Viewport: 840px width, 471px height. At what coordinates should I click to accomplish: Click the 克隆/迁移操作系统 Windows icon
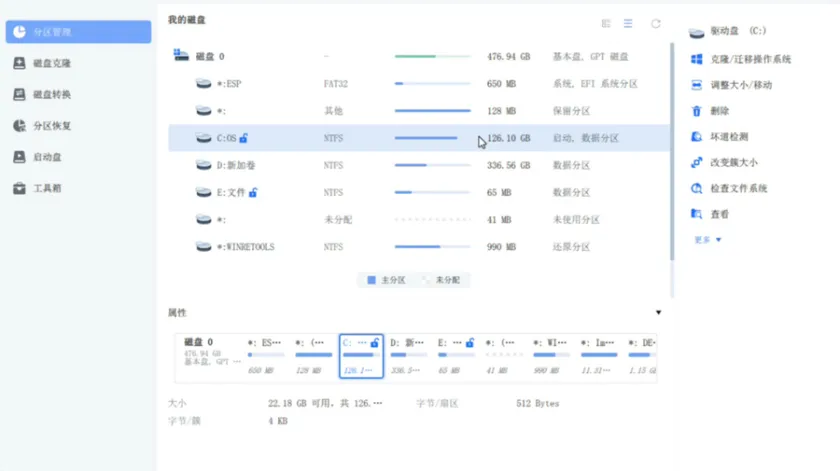click(x=696, y=59)
